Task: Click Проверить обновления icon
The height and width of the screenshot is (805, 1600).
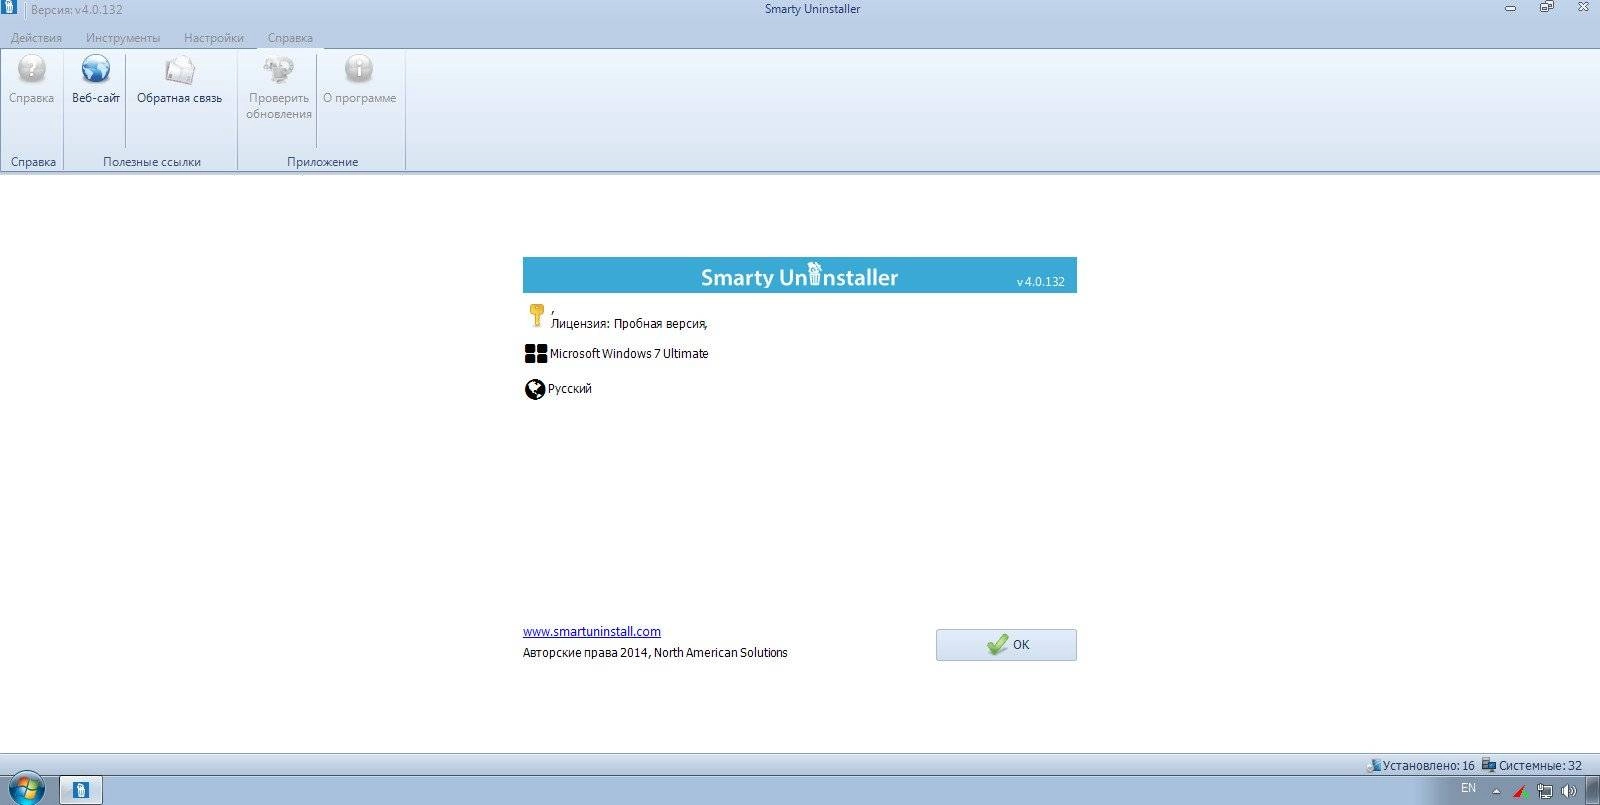Action: (278, 70)
